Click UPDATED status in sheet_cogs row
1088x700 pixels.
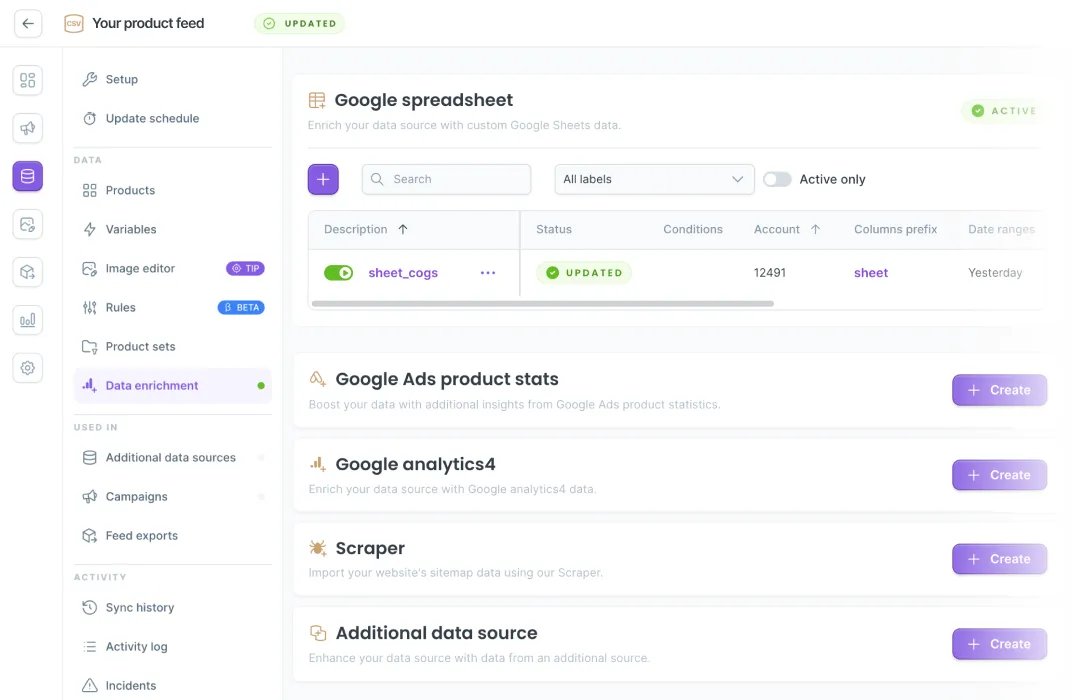click(x=584, y=273)
